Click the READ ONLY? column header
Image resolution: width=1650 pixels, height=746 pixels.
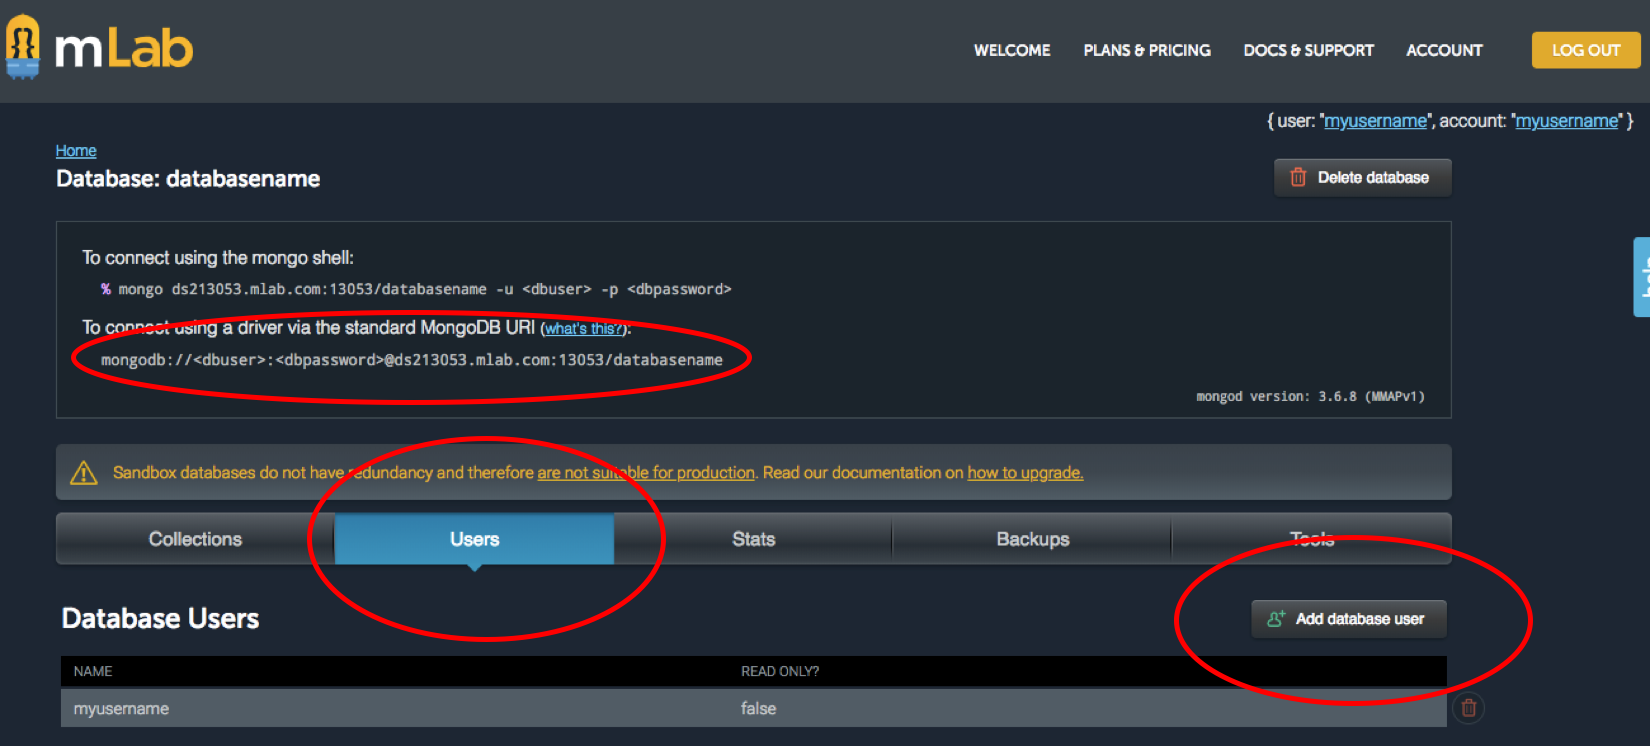780,671
